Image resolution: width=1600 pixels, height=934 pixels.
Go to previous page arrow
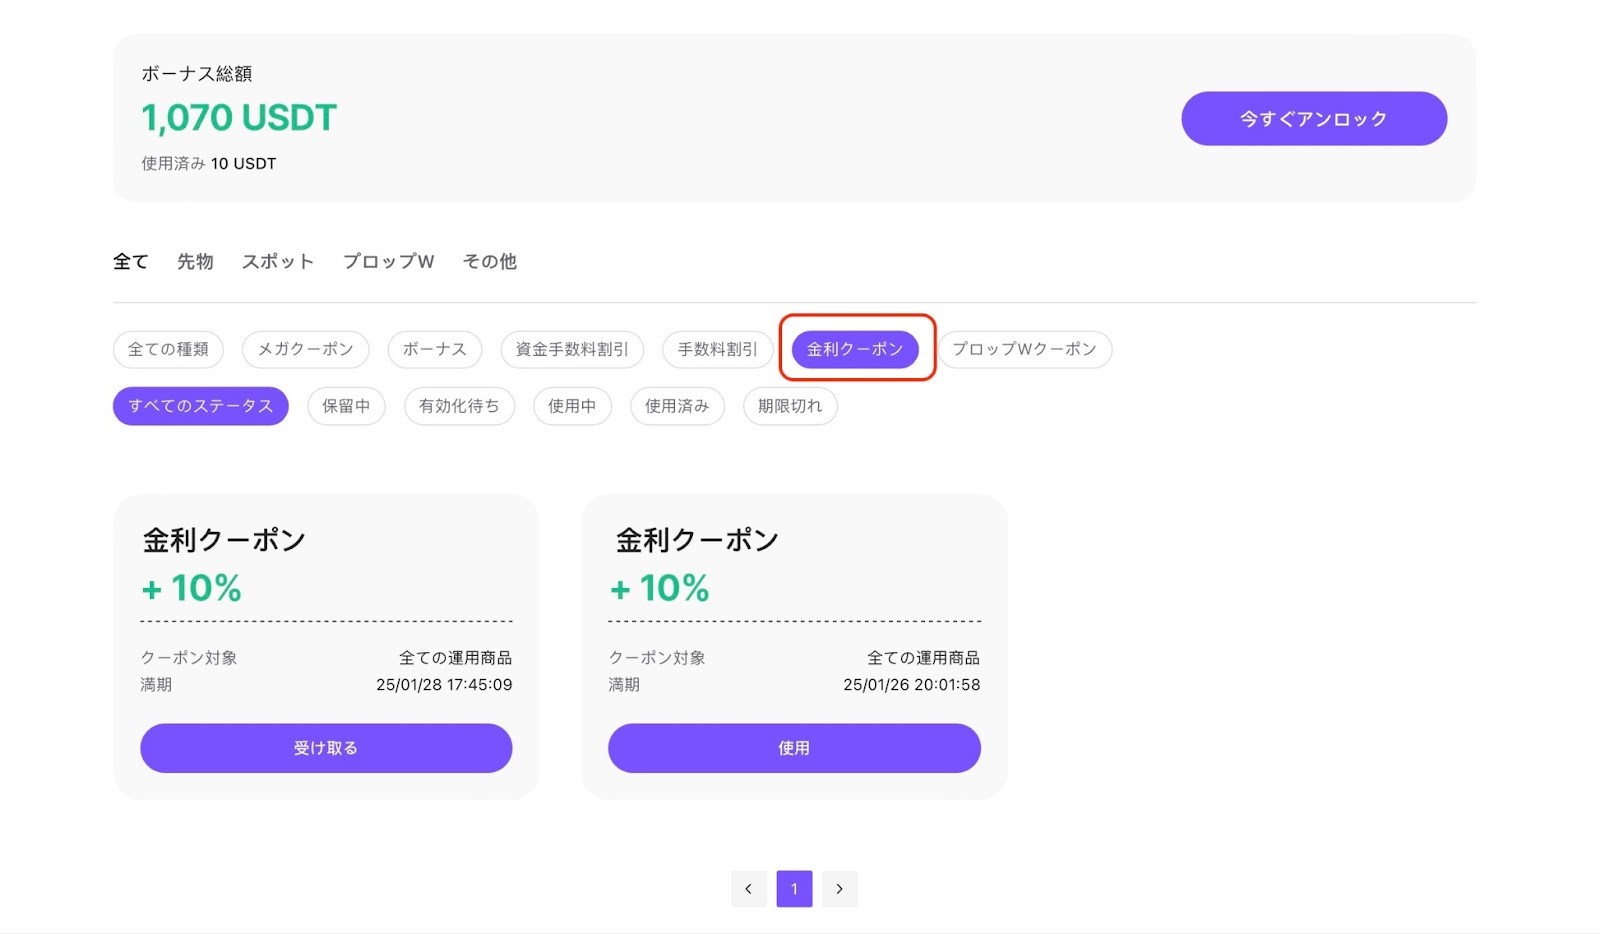coord(749,889)
